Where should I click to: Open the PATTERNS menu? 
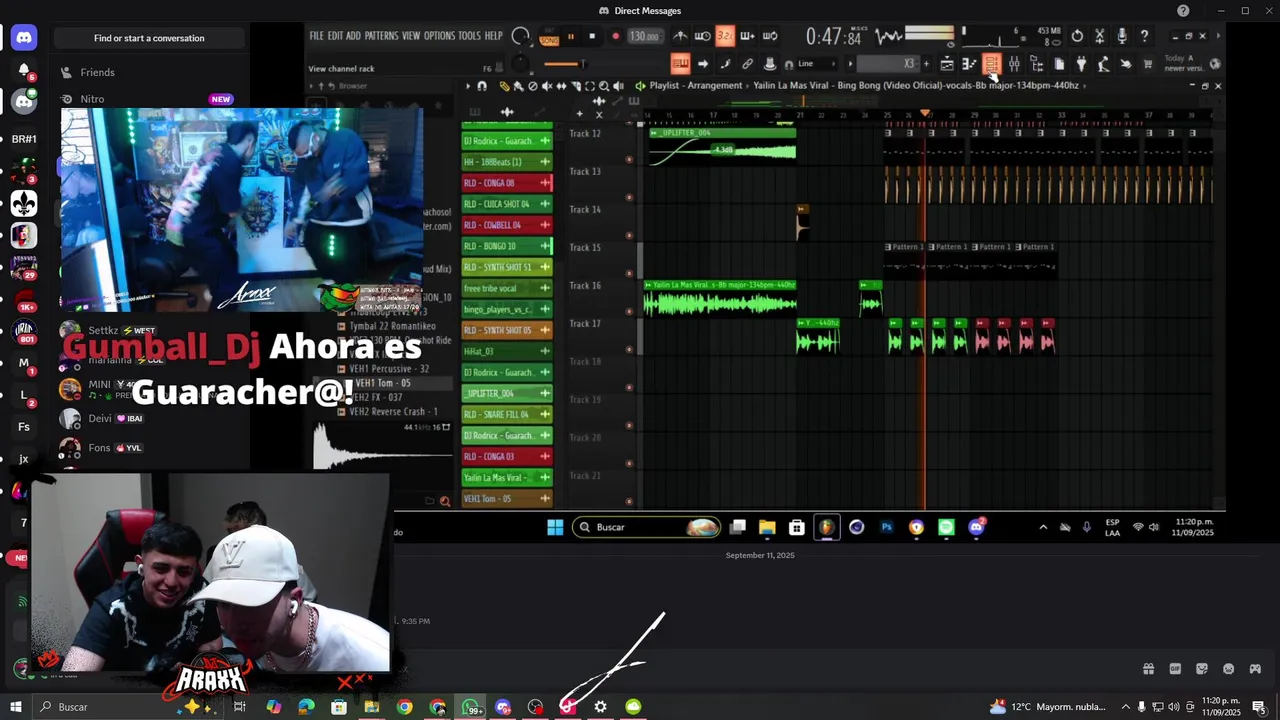381,36
